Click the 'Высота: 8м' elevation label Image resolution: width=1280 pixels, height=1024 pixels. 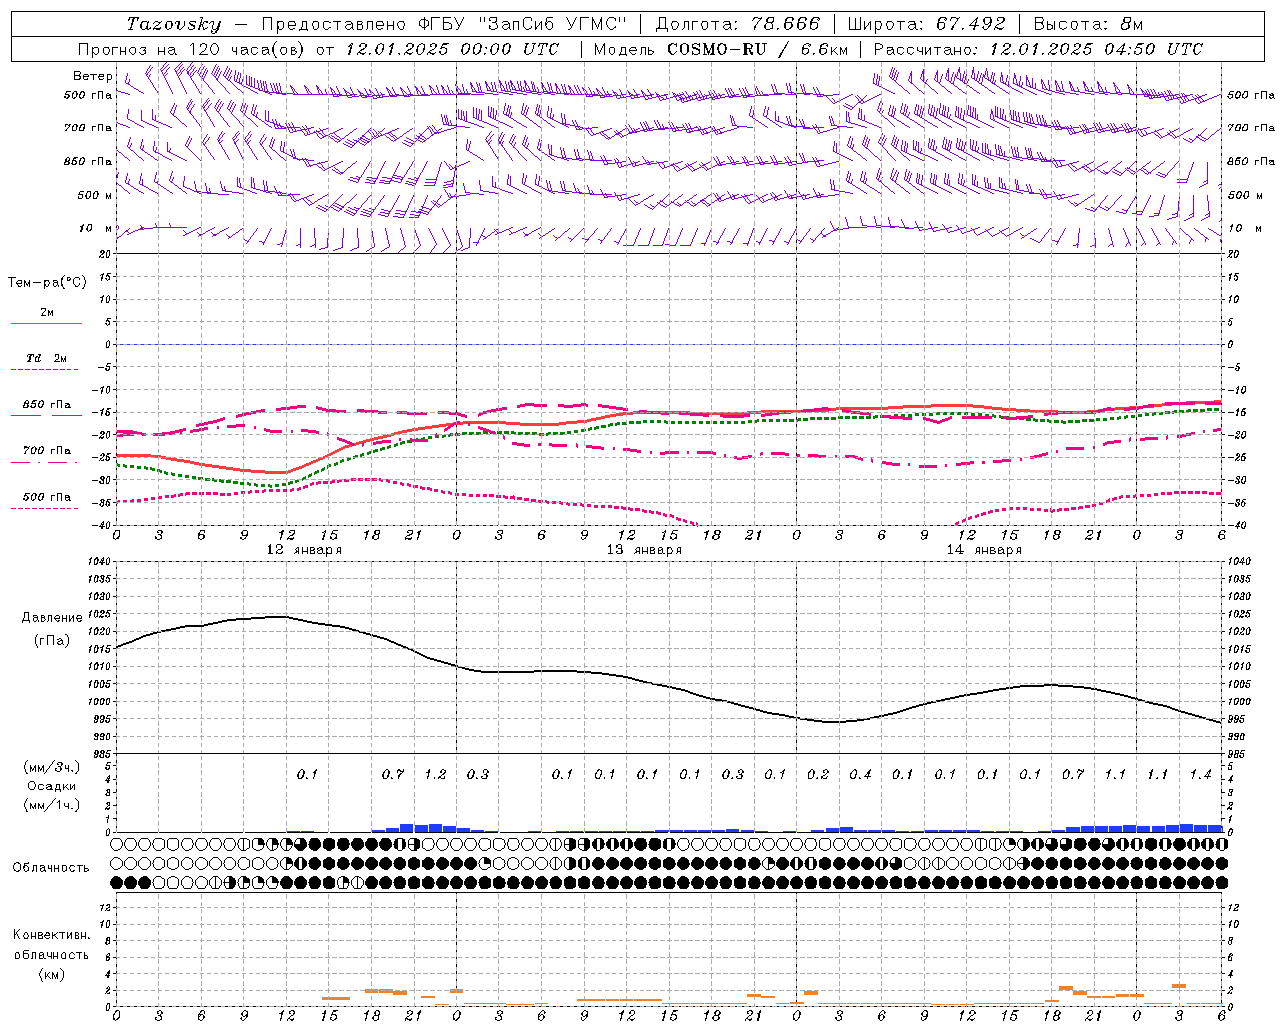(x=1088, y=24)
